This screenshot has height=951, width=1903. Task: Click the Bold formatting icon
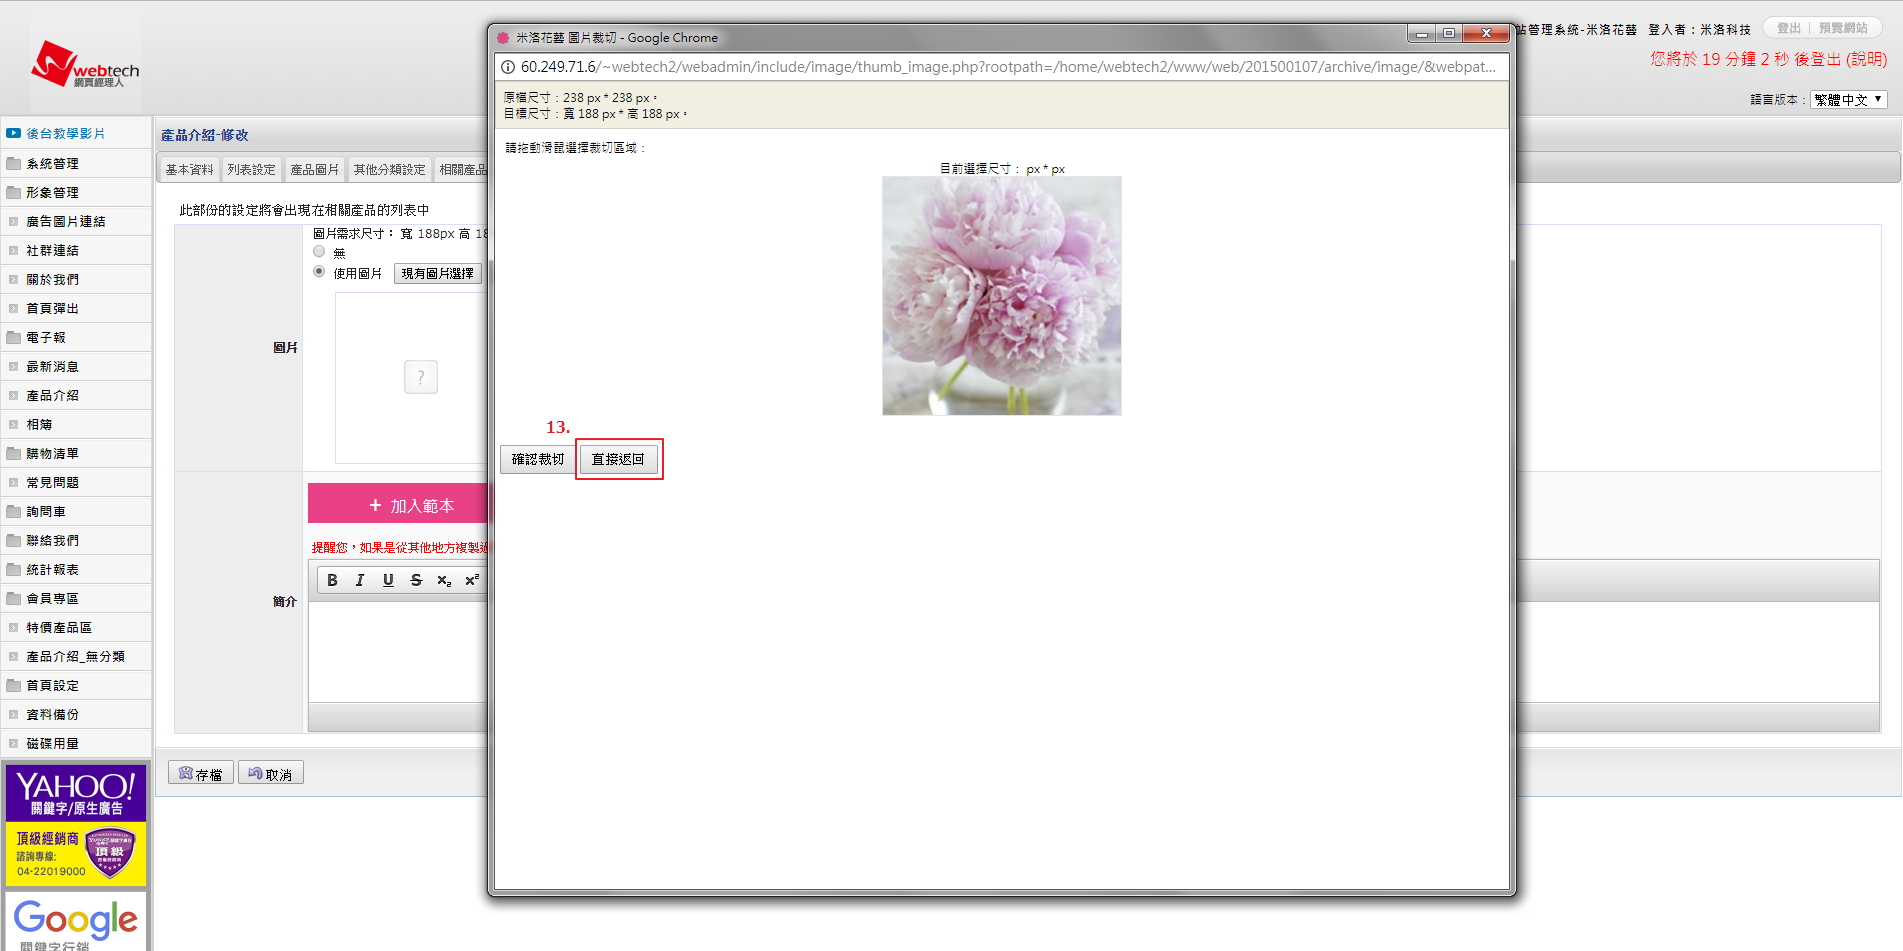332,580
